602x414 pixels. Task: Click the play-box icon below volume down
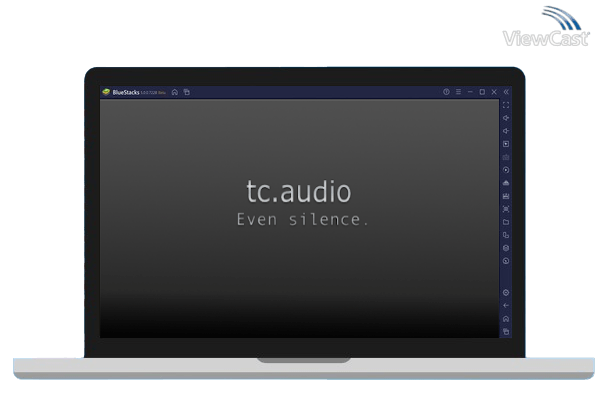[x=506, y=144]
